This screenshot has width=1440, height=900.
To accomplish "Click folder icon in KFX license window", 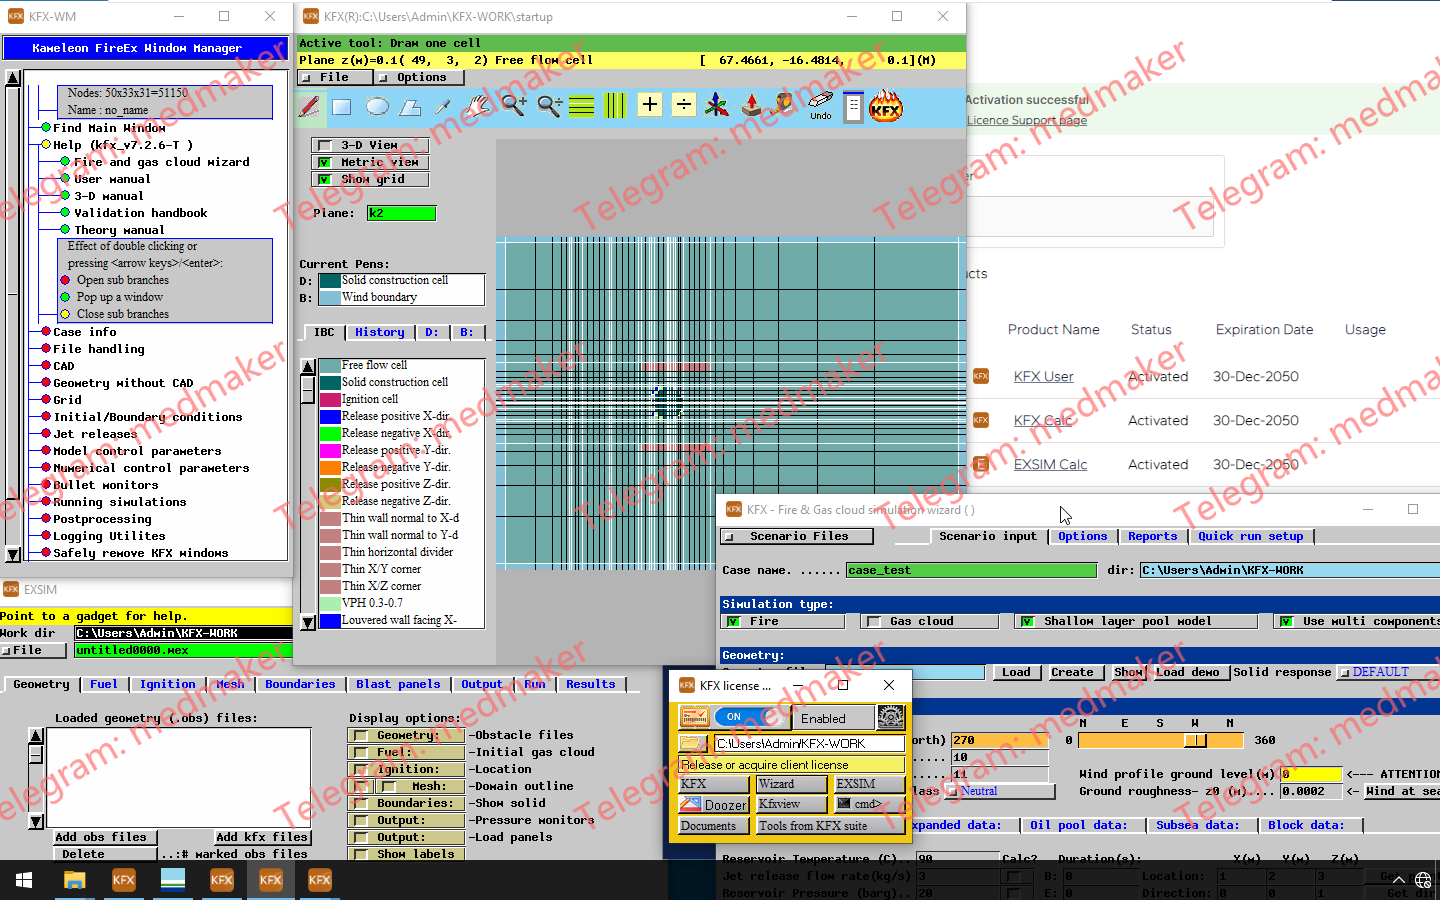I will [x=692, y=743].
